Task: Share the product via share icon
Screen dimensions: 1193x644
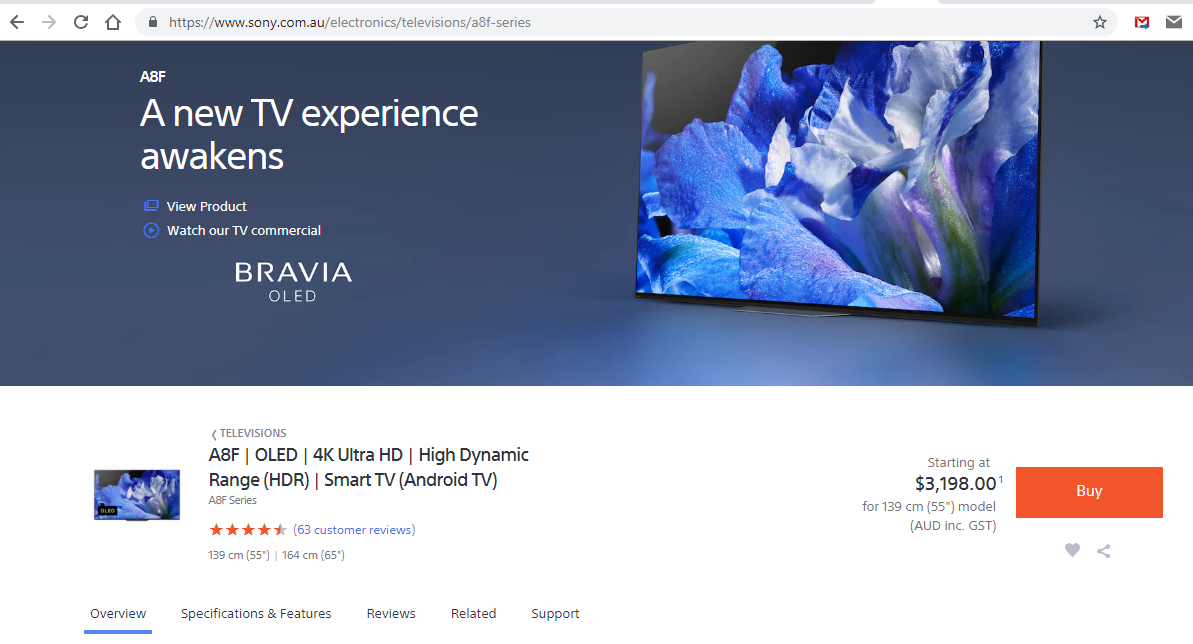Action: coord(1104,550)
